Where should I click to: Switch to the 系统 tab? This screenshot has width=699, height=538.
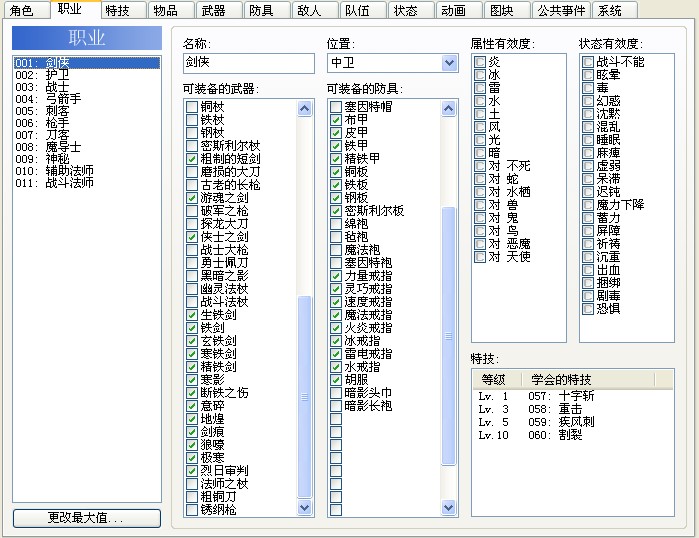point(615,10)
